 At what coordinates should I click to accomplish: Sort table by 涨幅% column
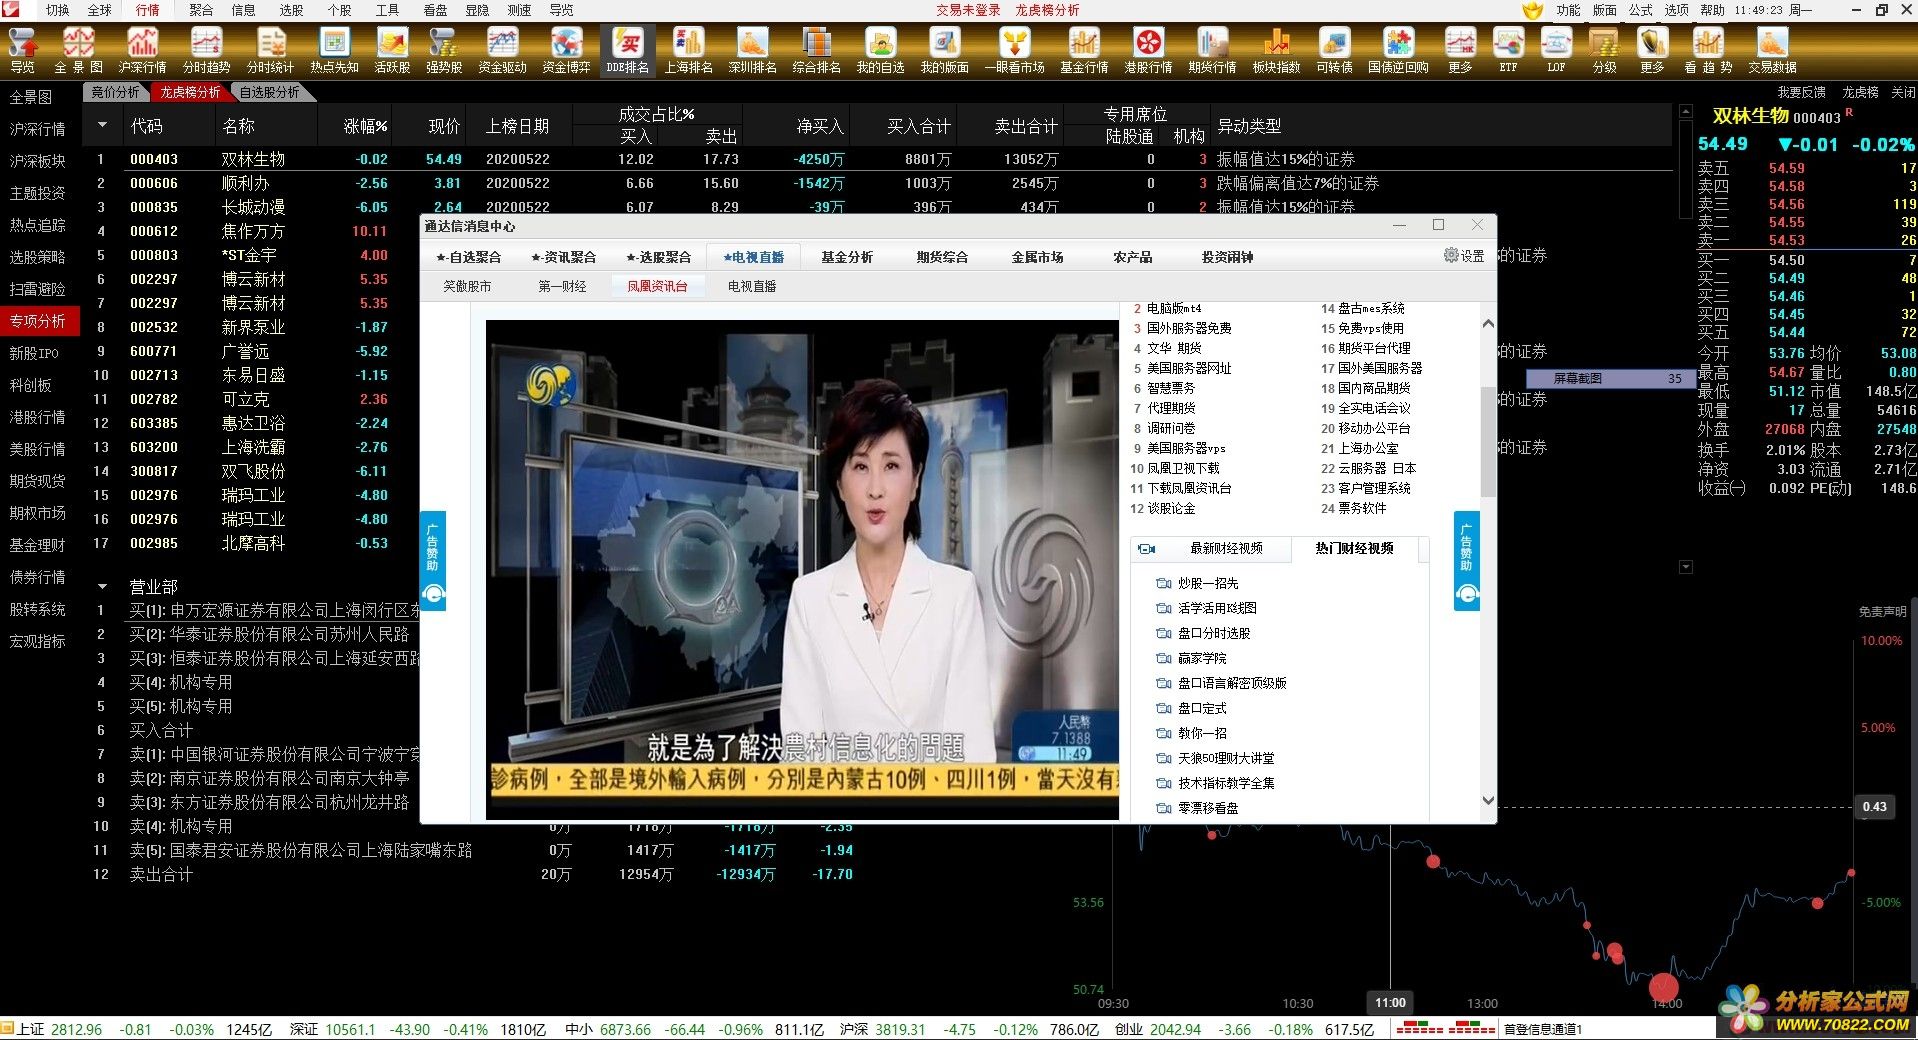coord(365,126)
